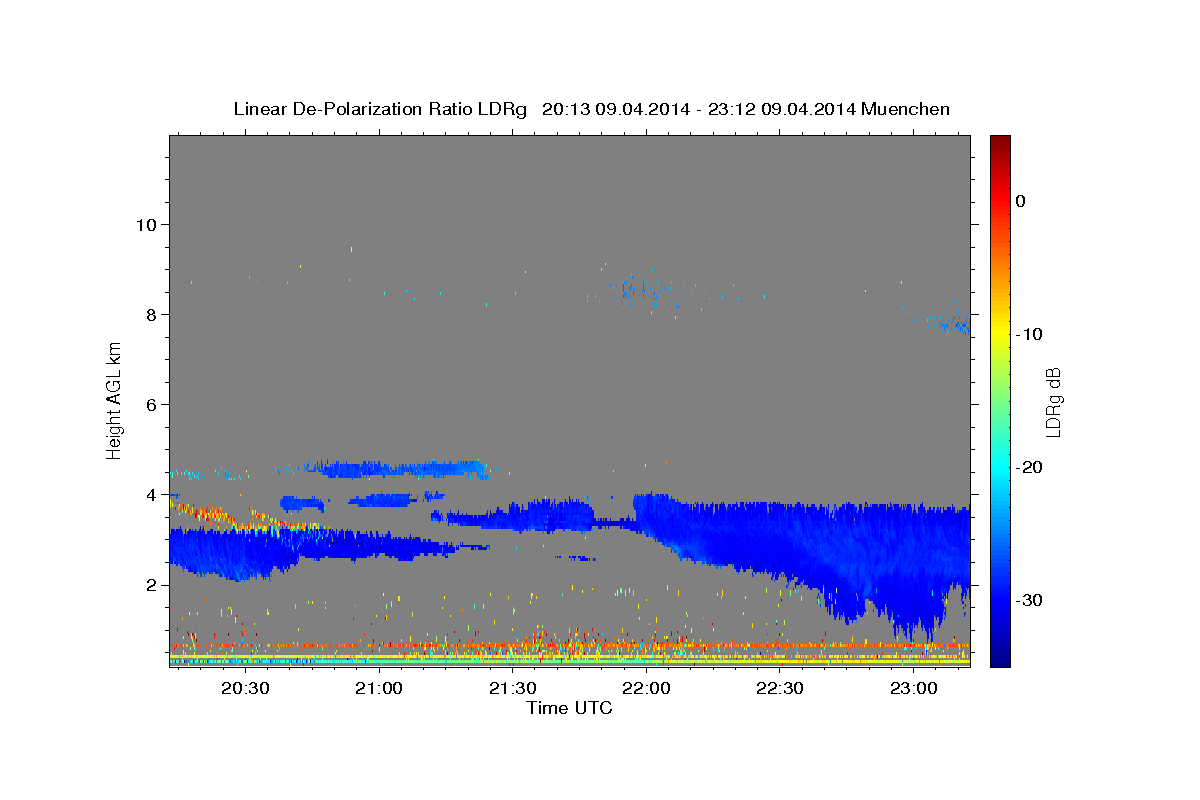Click the height label 4
The image size is (1200, 800).
pos(151,494)
